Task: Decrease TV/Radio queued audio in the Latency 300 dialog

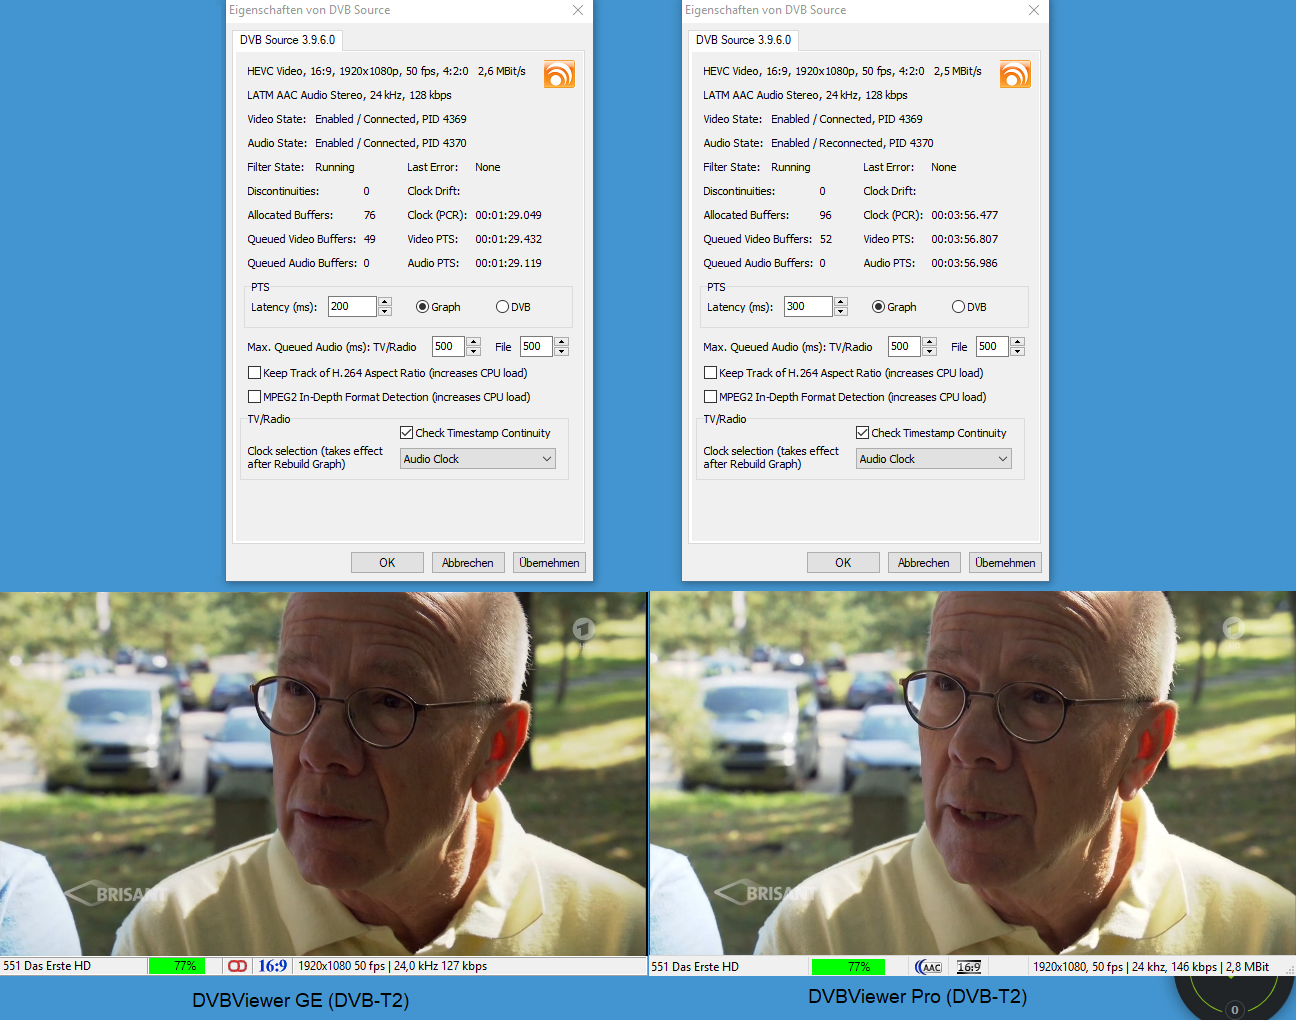Action: [x=929, y=351]
